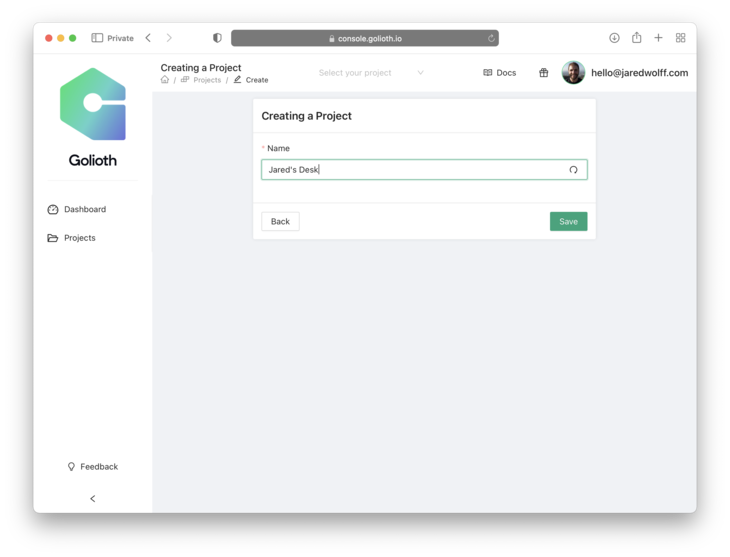Click the console.golioth.io address bar

(x=365, y=38)
